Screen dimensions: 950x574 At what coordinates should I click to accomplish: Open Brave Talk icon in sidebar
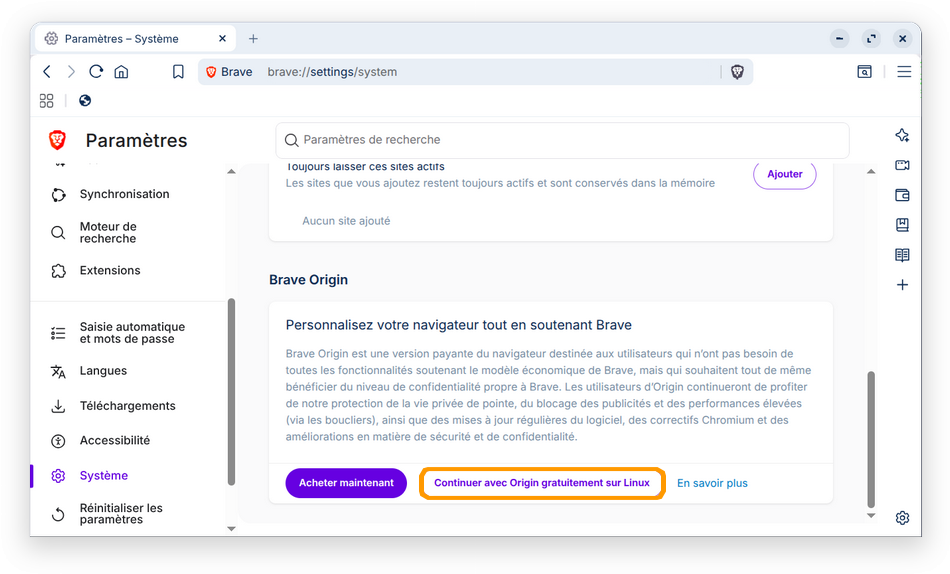(902, 165)
